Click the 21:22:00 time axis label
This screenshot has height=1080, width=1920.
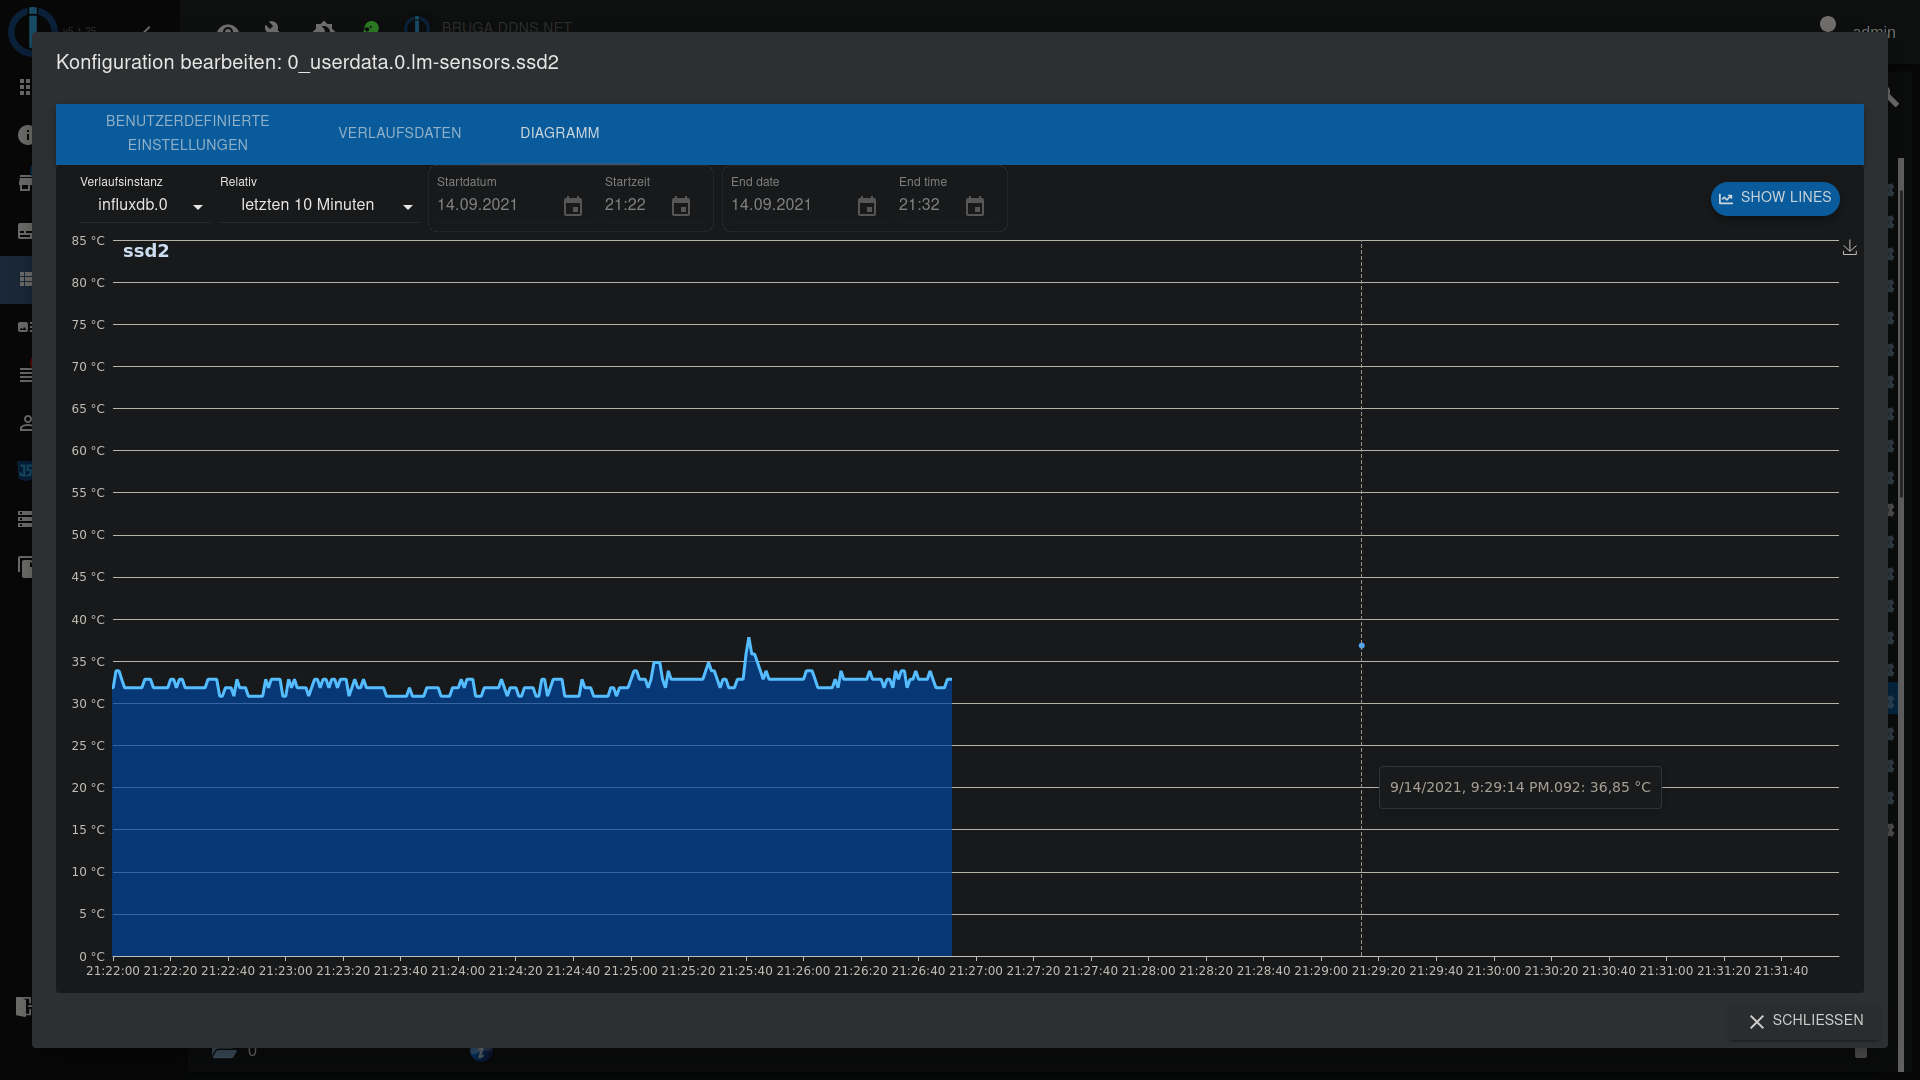point(113,971)
